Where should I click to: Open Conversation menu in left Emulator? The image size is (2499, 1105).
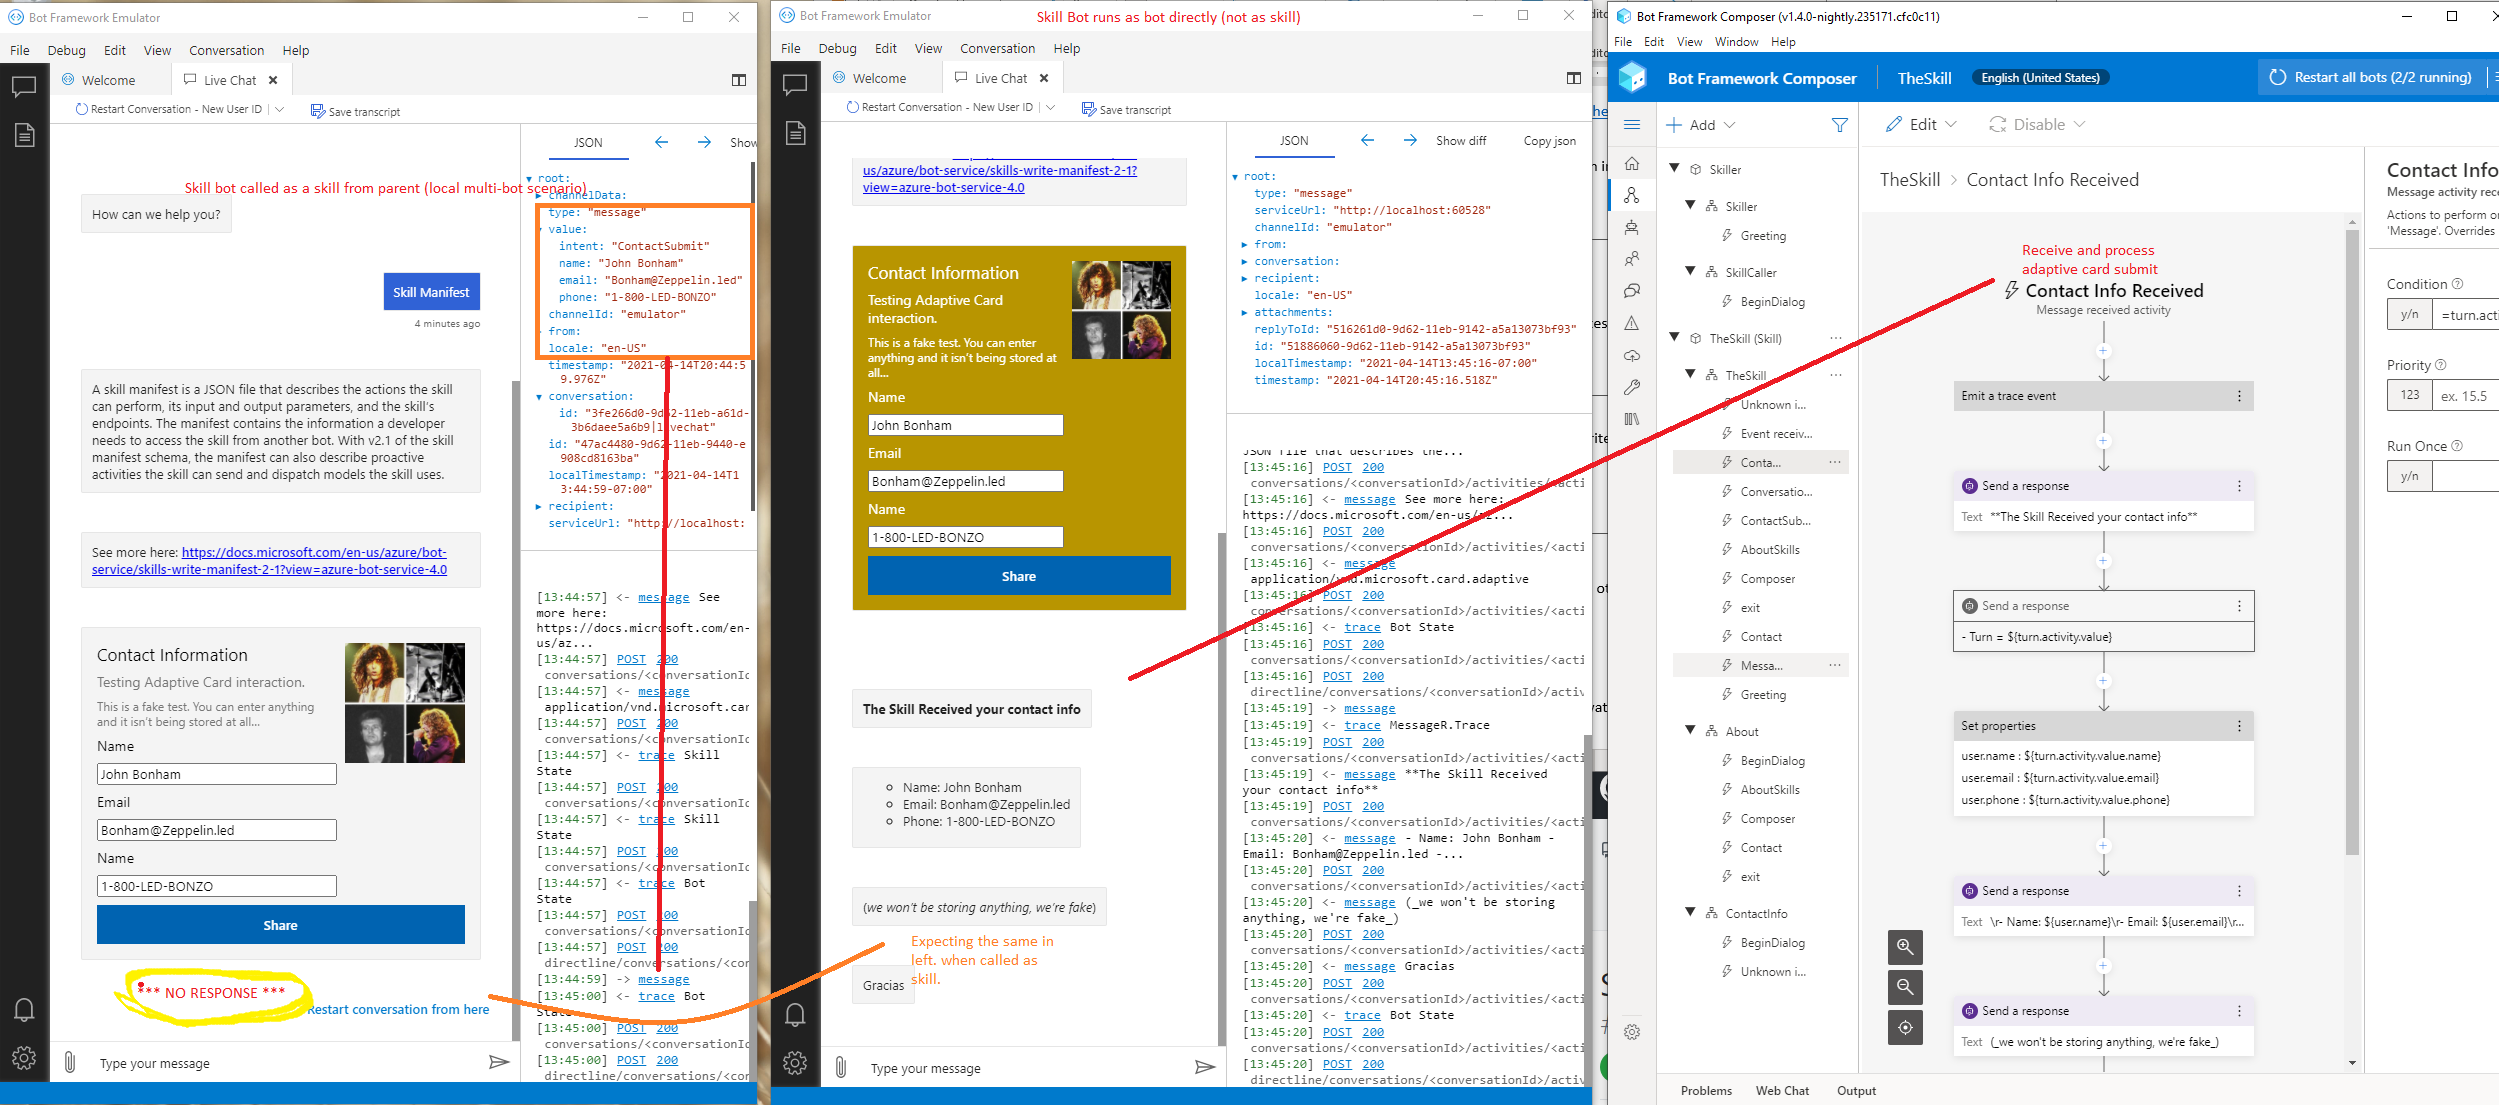coord(227,51)
